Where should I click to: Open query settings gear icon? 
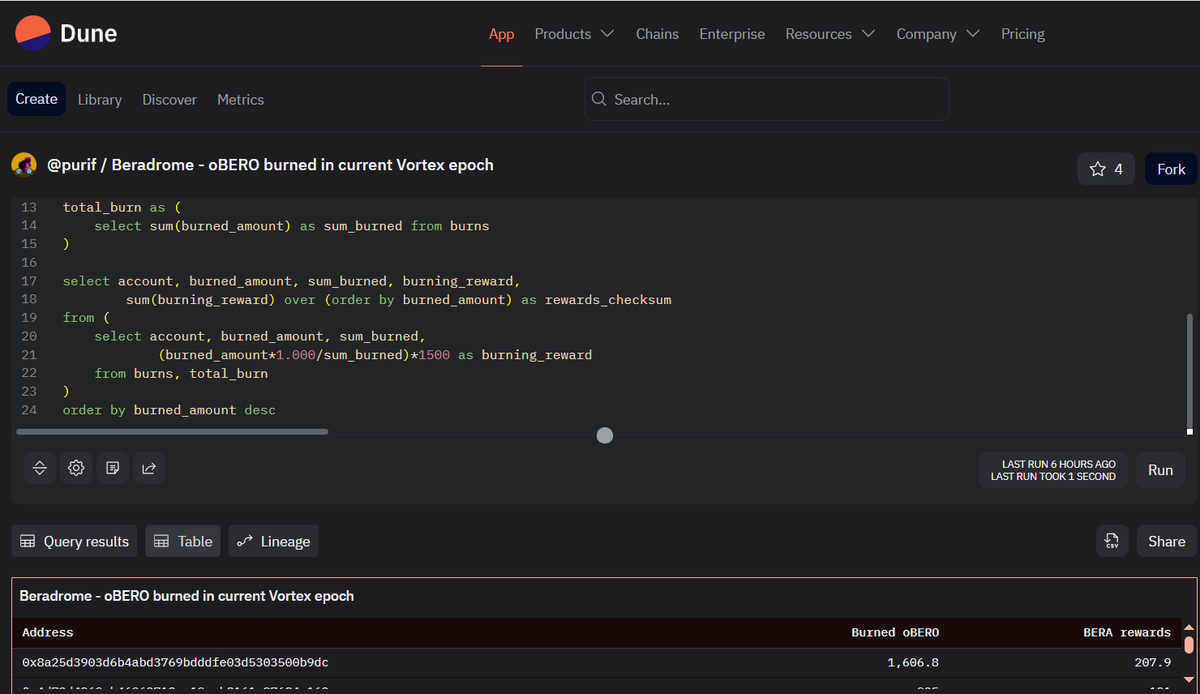coord(76,468)
